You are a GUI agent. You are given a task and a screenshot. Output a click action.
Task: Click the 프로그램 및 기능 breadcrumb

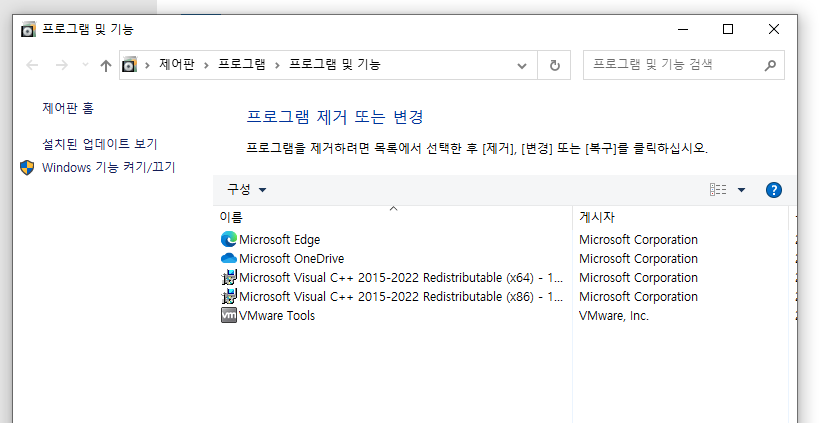(x=335, y=64)
